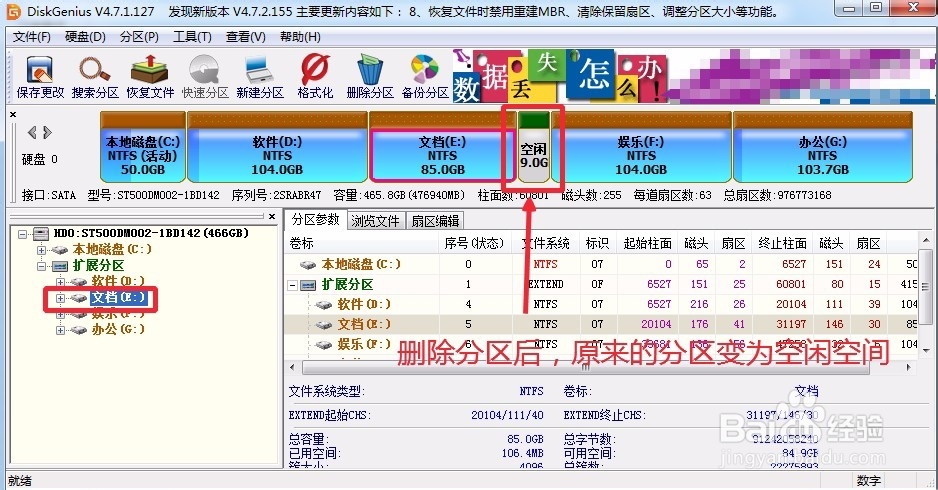
Task: Open the 分区(P) menu
Action: (139, 36)
